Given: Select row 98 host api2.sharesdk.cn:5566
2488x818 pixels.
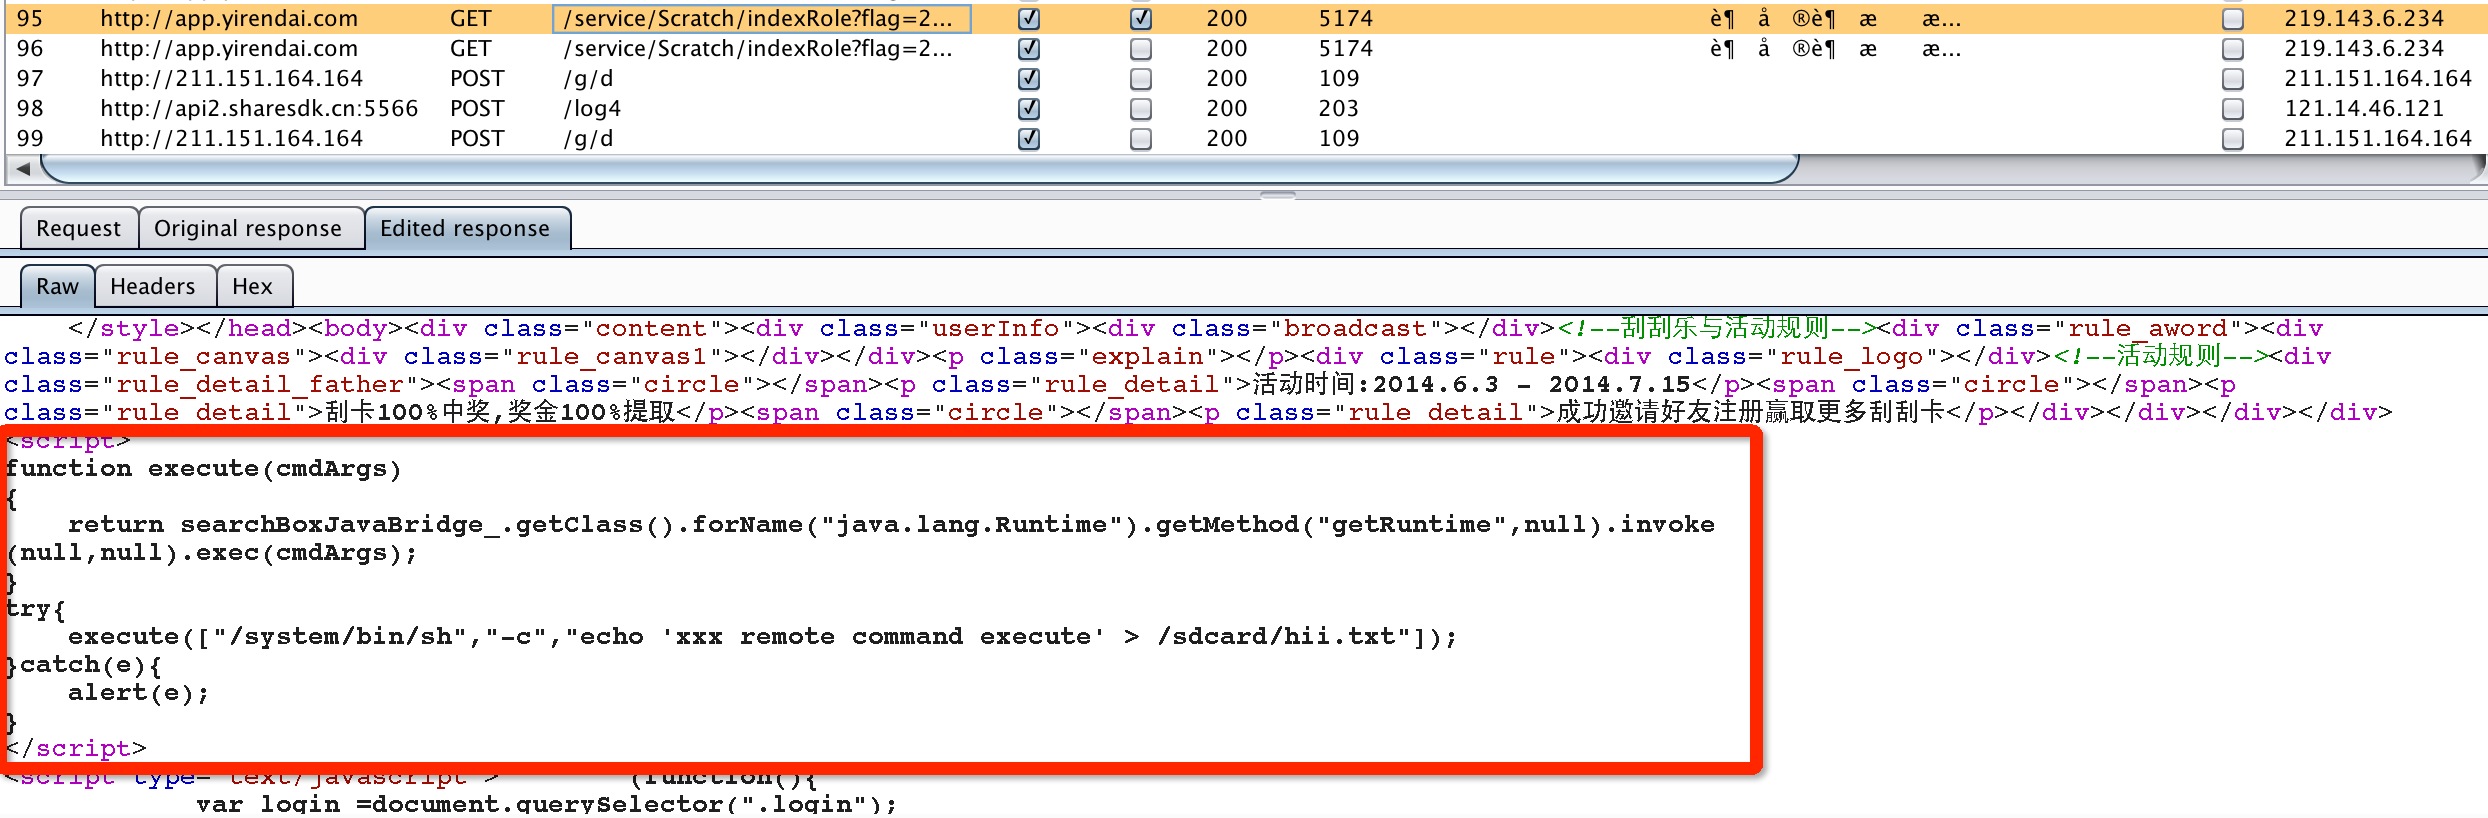Looking at the screenshot, I should click(x=259, y=109).
